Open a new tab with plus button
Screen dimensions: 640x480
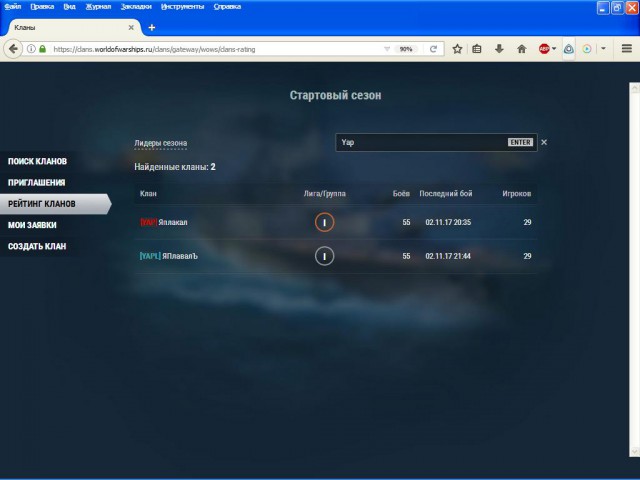coord(152,27)
